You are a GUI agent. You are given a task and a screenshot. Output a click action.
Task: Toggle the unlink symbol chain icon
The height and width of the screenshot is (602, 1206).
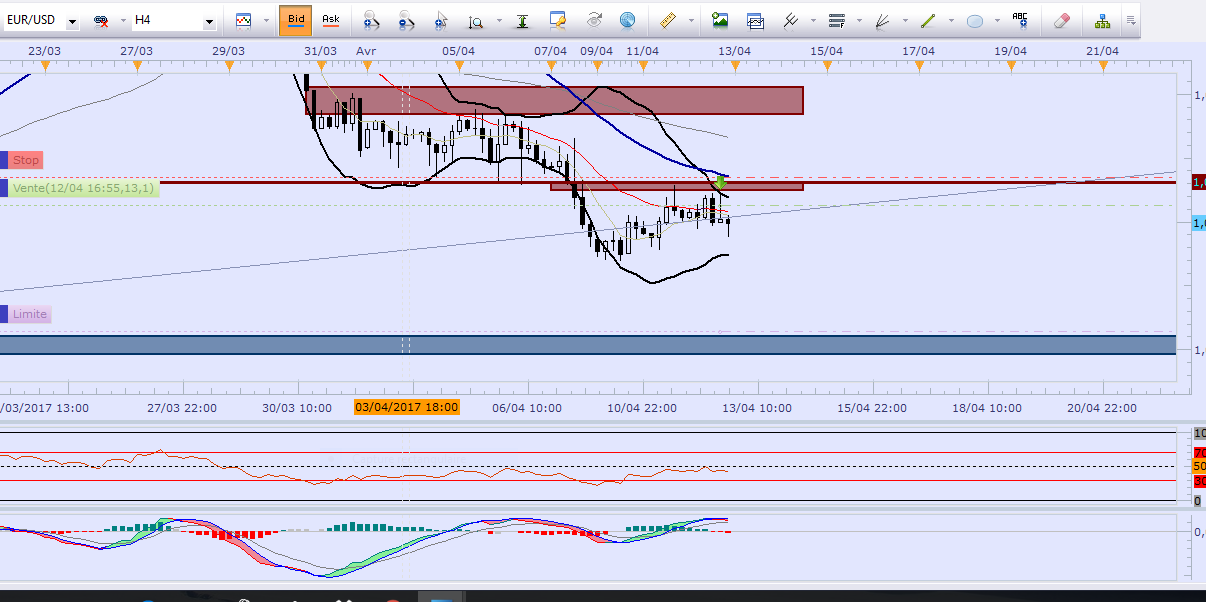tap(101, 20)
